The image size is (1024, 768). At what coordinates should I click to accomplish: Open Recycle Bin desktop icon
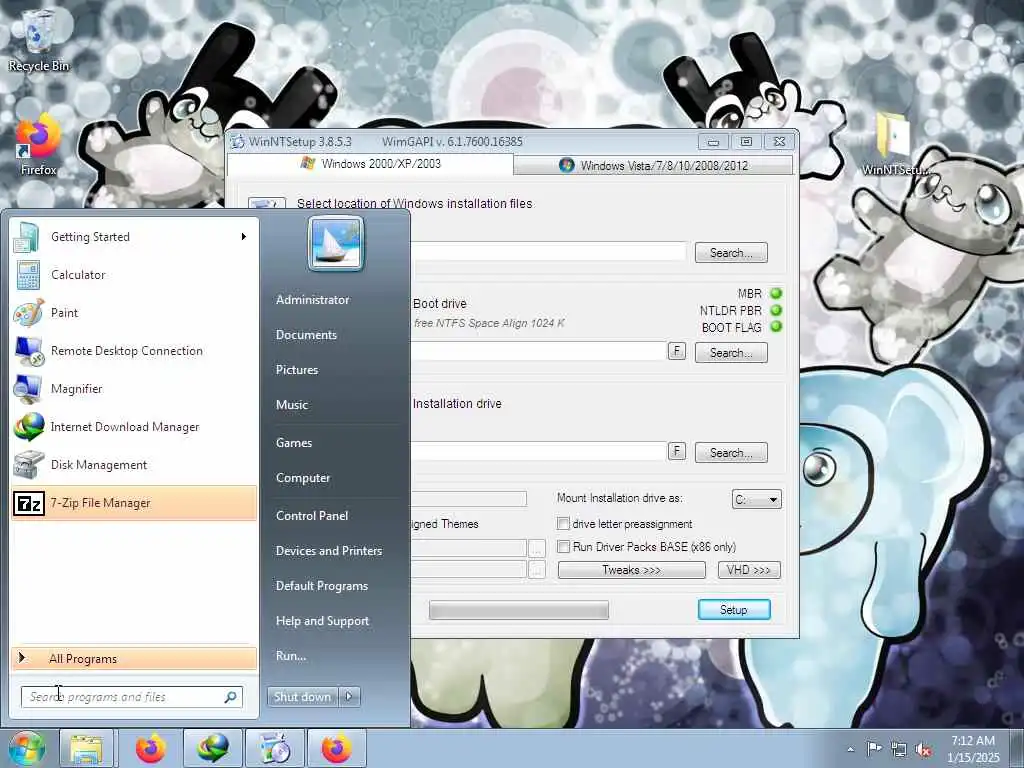[38, 40]
